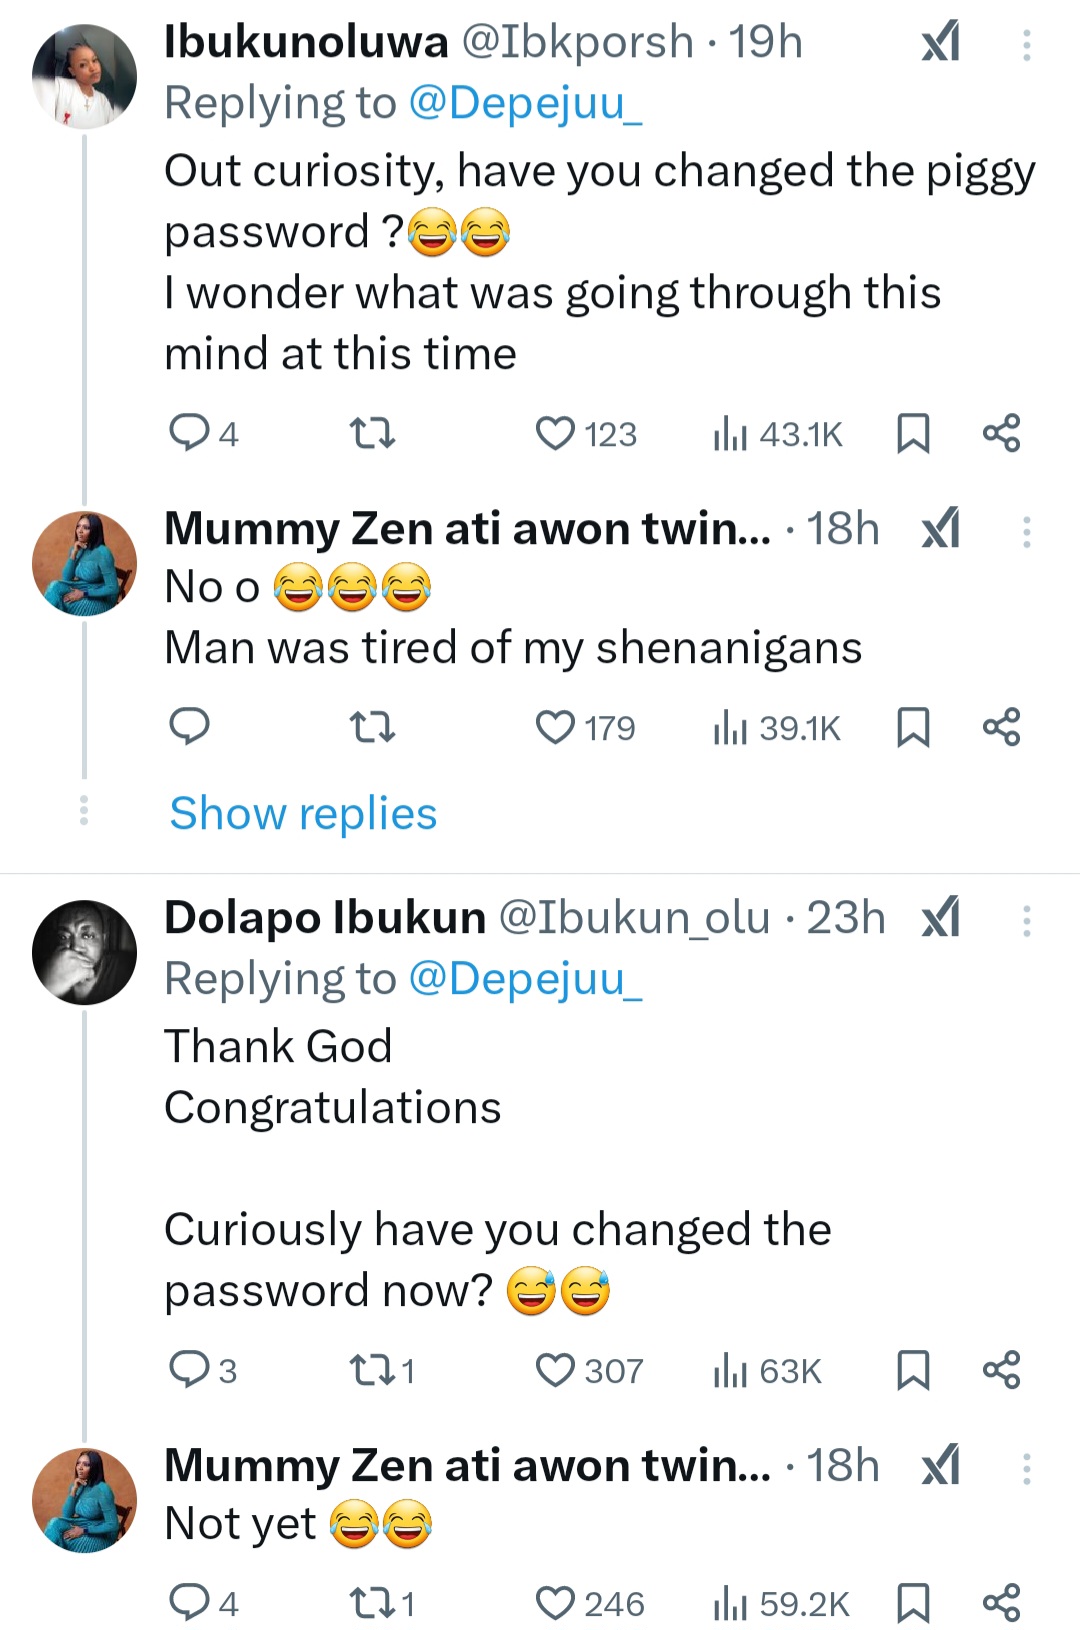Screen dimensions: 1080x1630
Task: Open Ibukunoluwa's profile avatar
Action: point(84,77)
